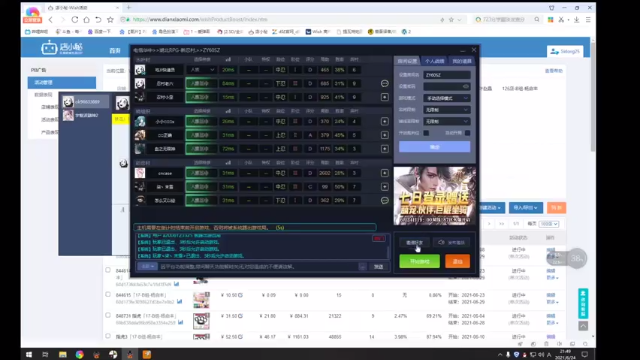Bookmark the page with the star icon
Viewport: 640px width, 360px height.
[110, 20]
